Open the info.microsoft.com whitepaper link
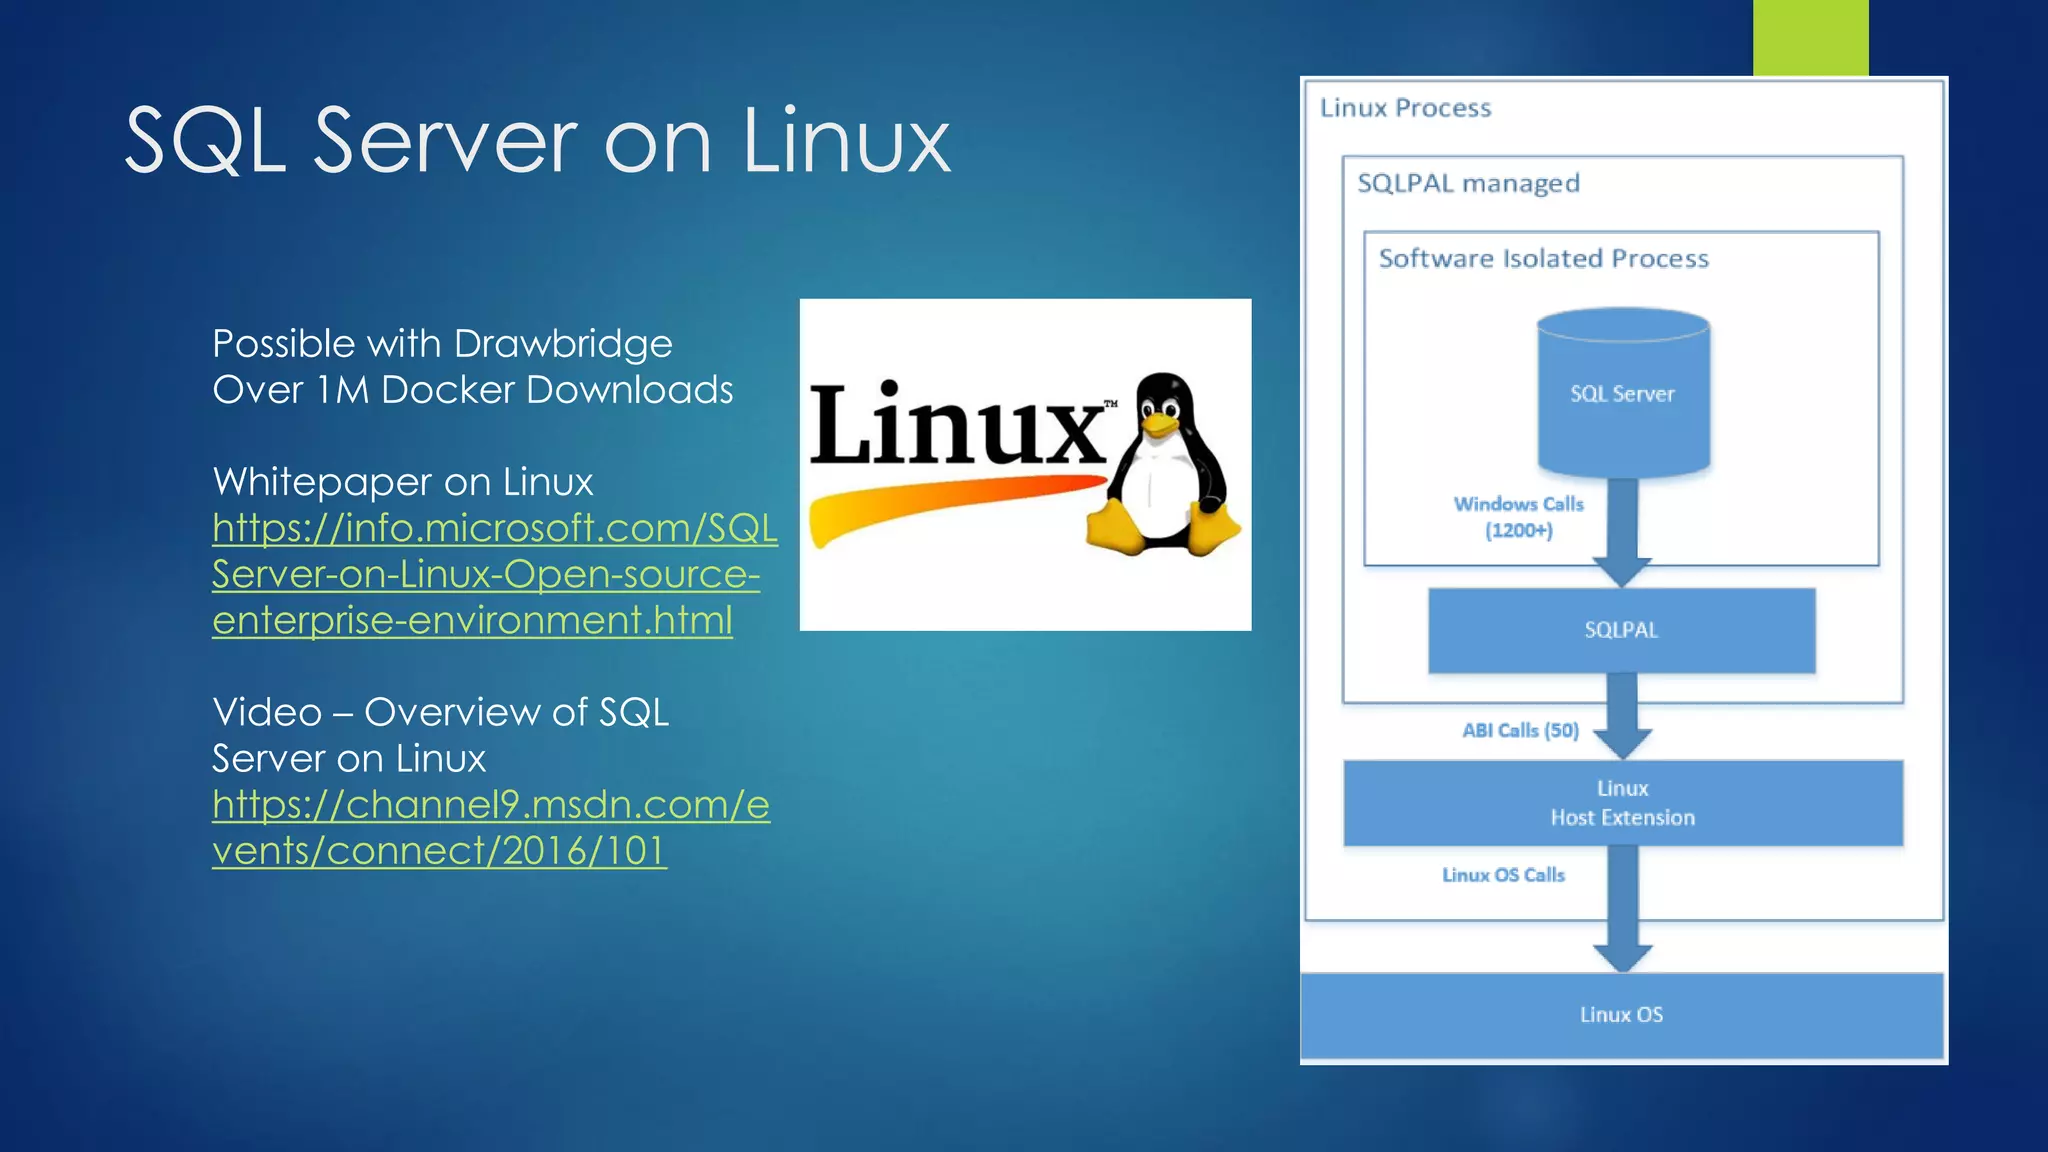The image size is (2048, 1152). (495, 574)
